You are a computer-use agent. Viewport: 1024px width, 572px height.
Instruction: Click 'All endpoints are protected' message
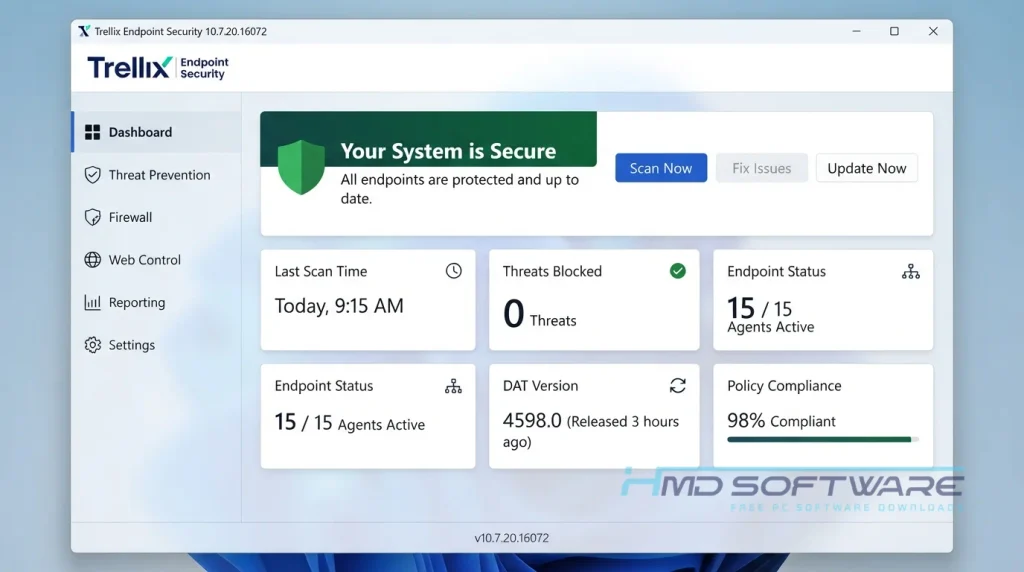[x=459, y=189]
